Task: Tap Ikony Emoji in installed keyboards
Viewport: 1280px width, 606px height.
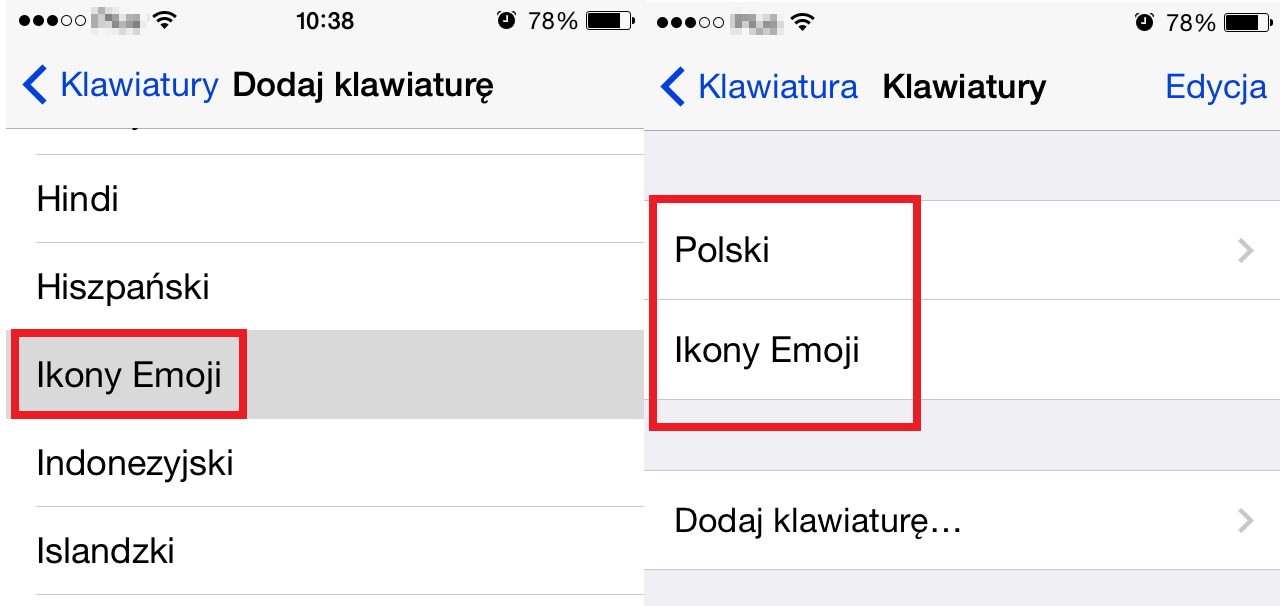Action: coord(767,351)
